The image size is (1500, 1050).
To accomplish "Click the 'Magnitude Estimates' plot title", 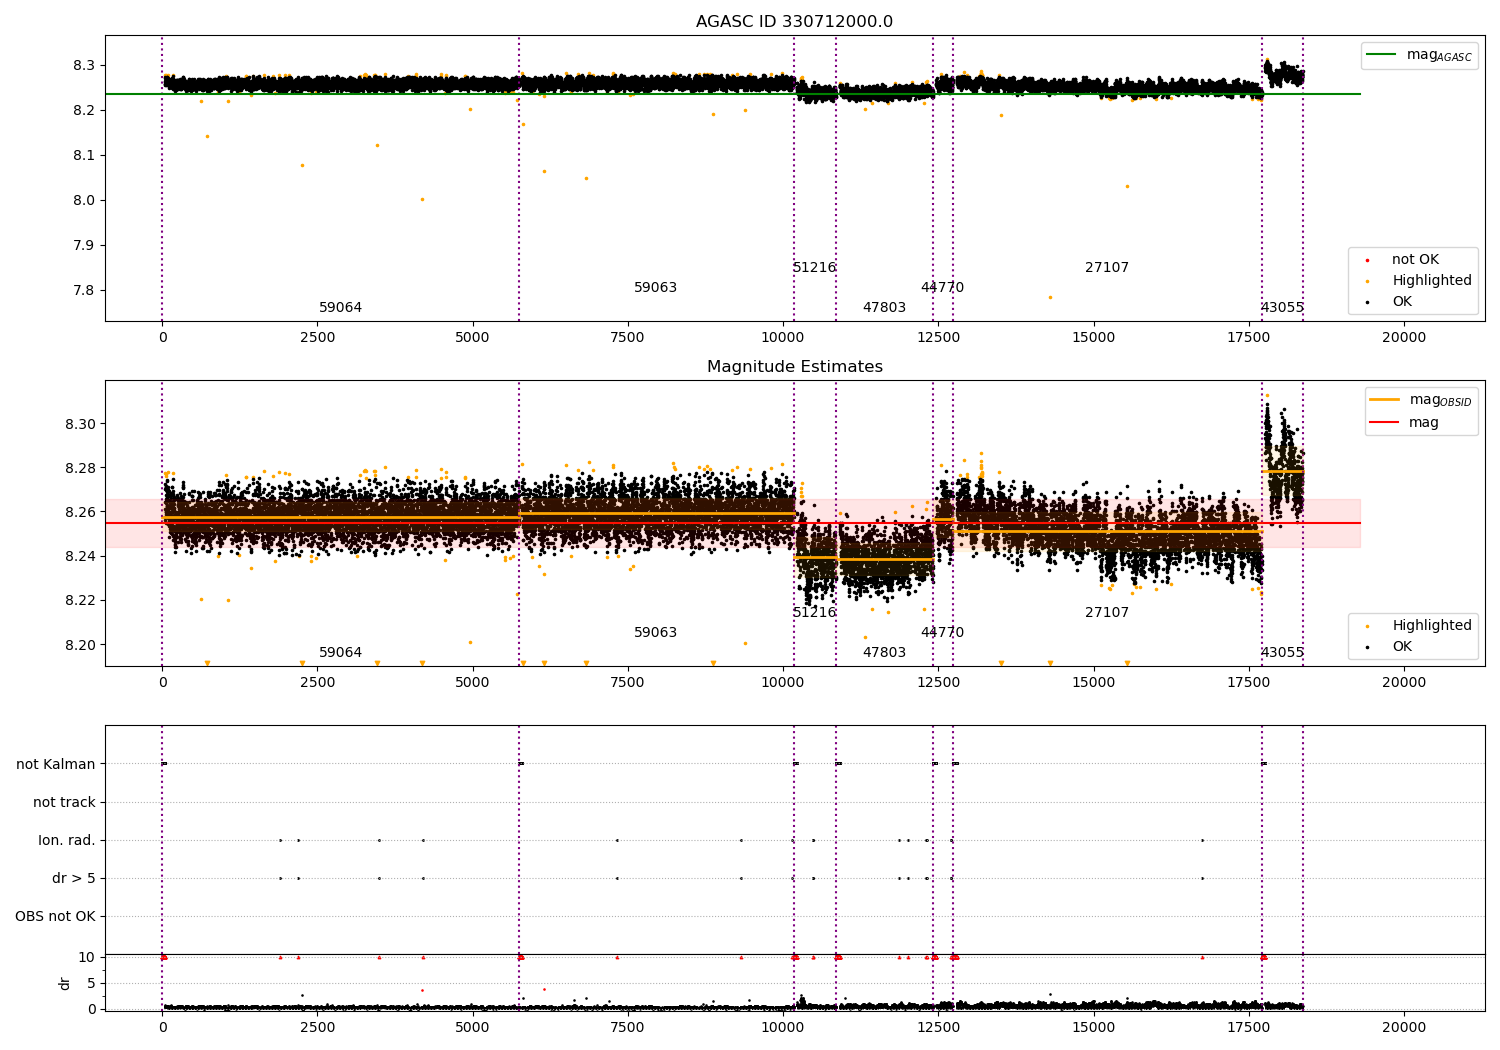I will coord(794,367).
